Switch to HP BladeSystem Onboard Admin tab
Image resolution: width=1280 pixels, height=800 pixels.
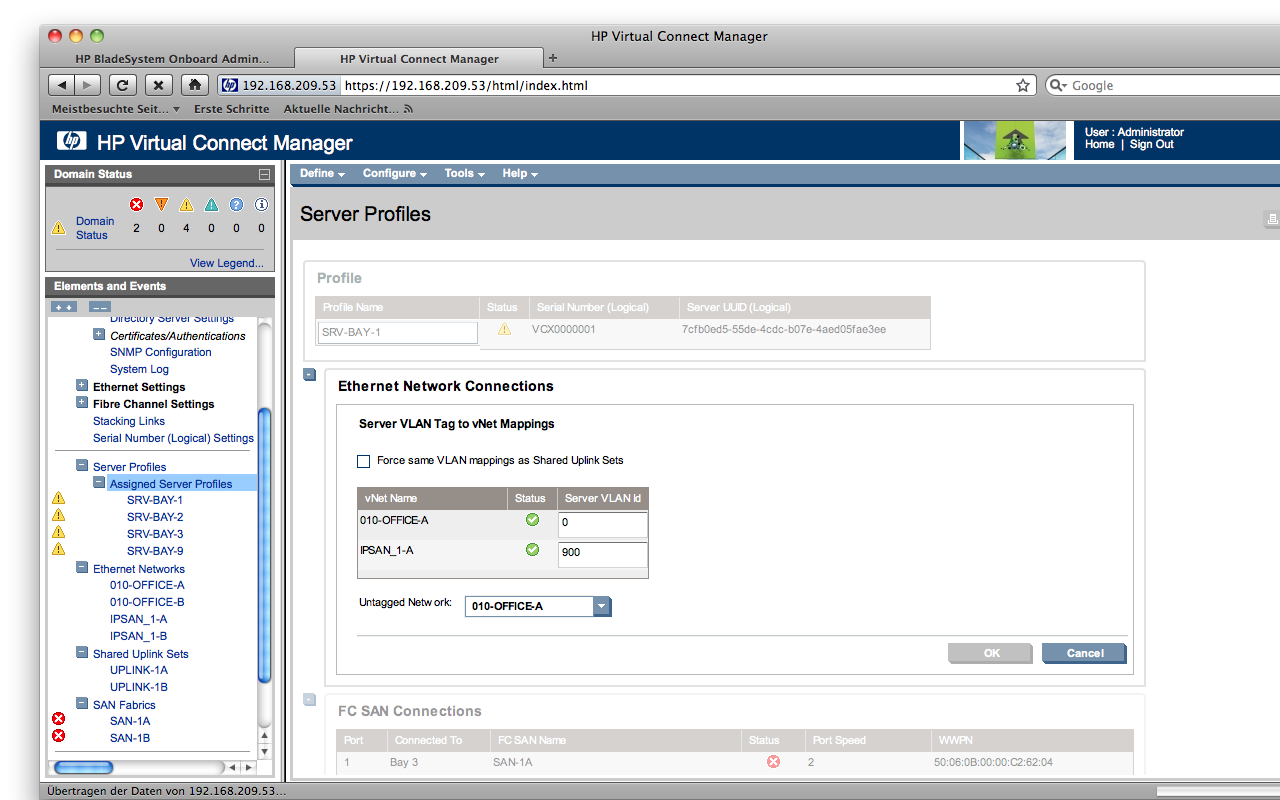point(171,59)
